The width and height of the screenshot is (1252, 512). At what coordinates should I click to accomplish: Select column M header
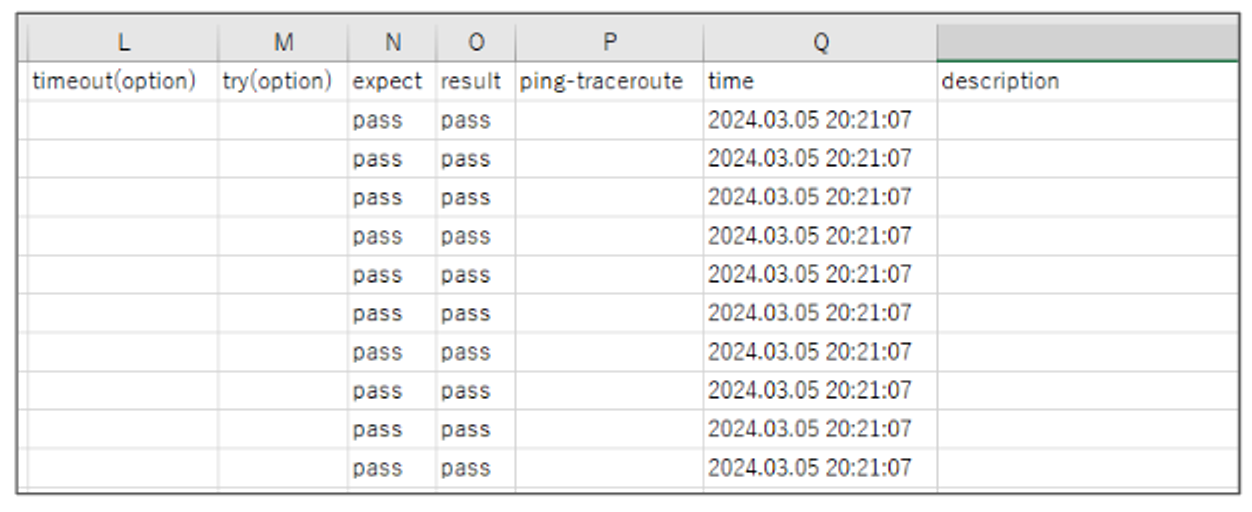pyautogui.click(x=283, y=42)
